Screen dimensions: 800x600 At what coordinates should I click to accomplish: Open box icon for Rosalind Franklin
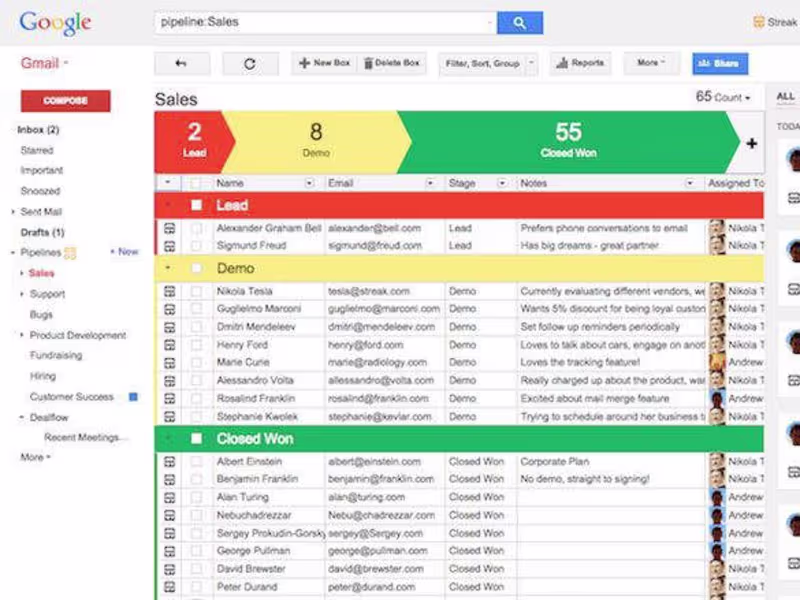click(169, 399)
